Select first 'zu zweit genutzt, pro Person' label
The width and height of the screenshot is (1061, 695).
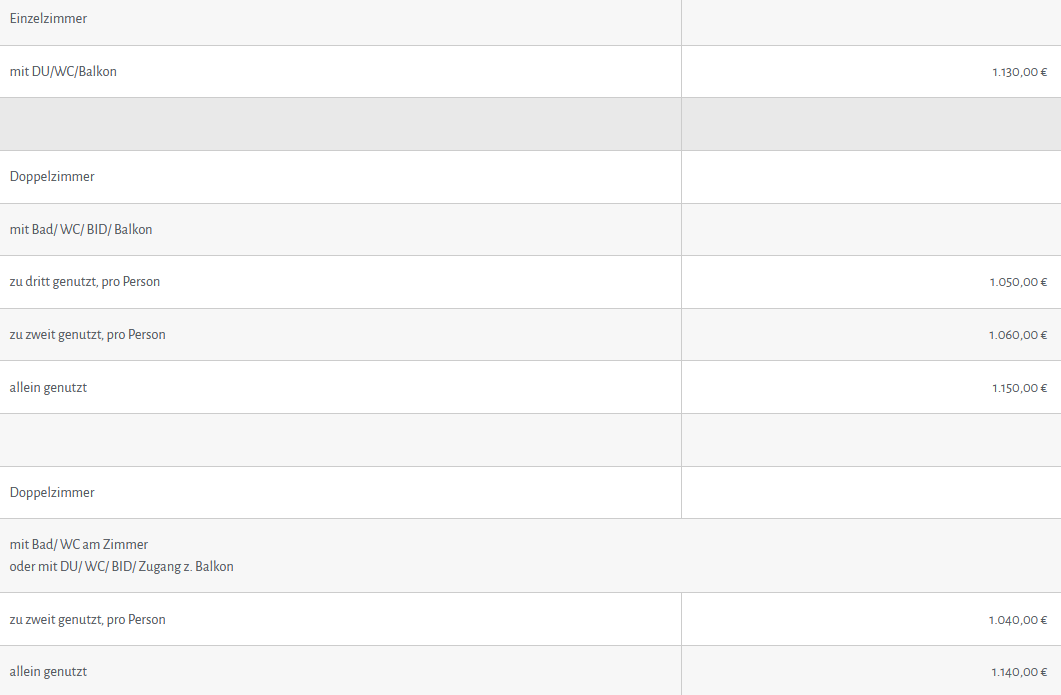(x=87, y=335)
